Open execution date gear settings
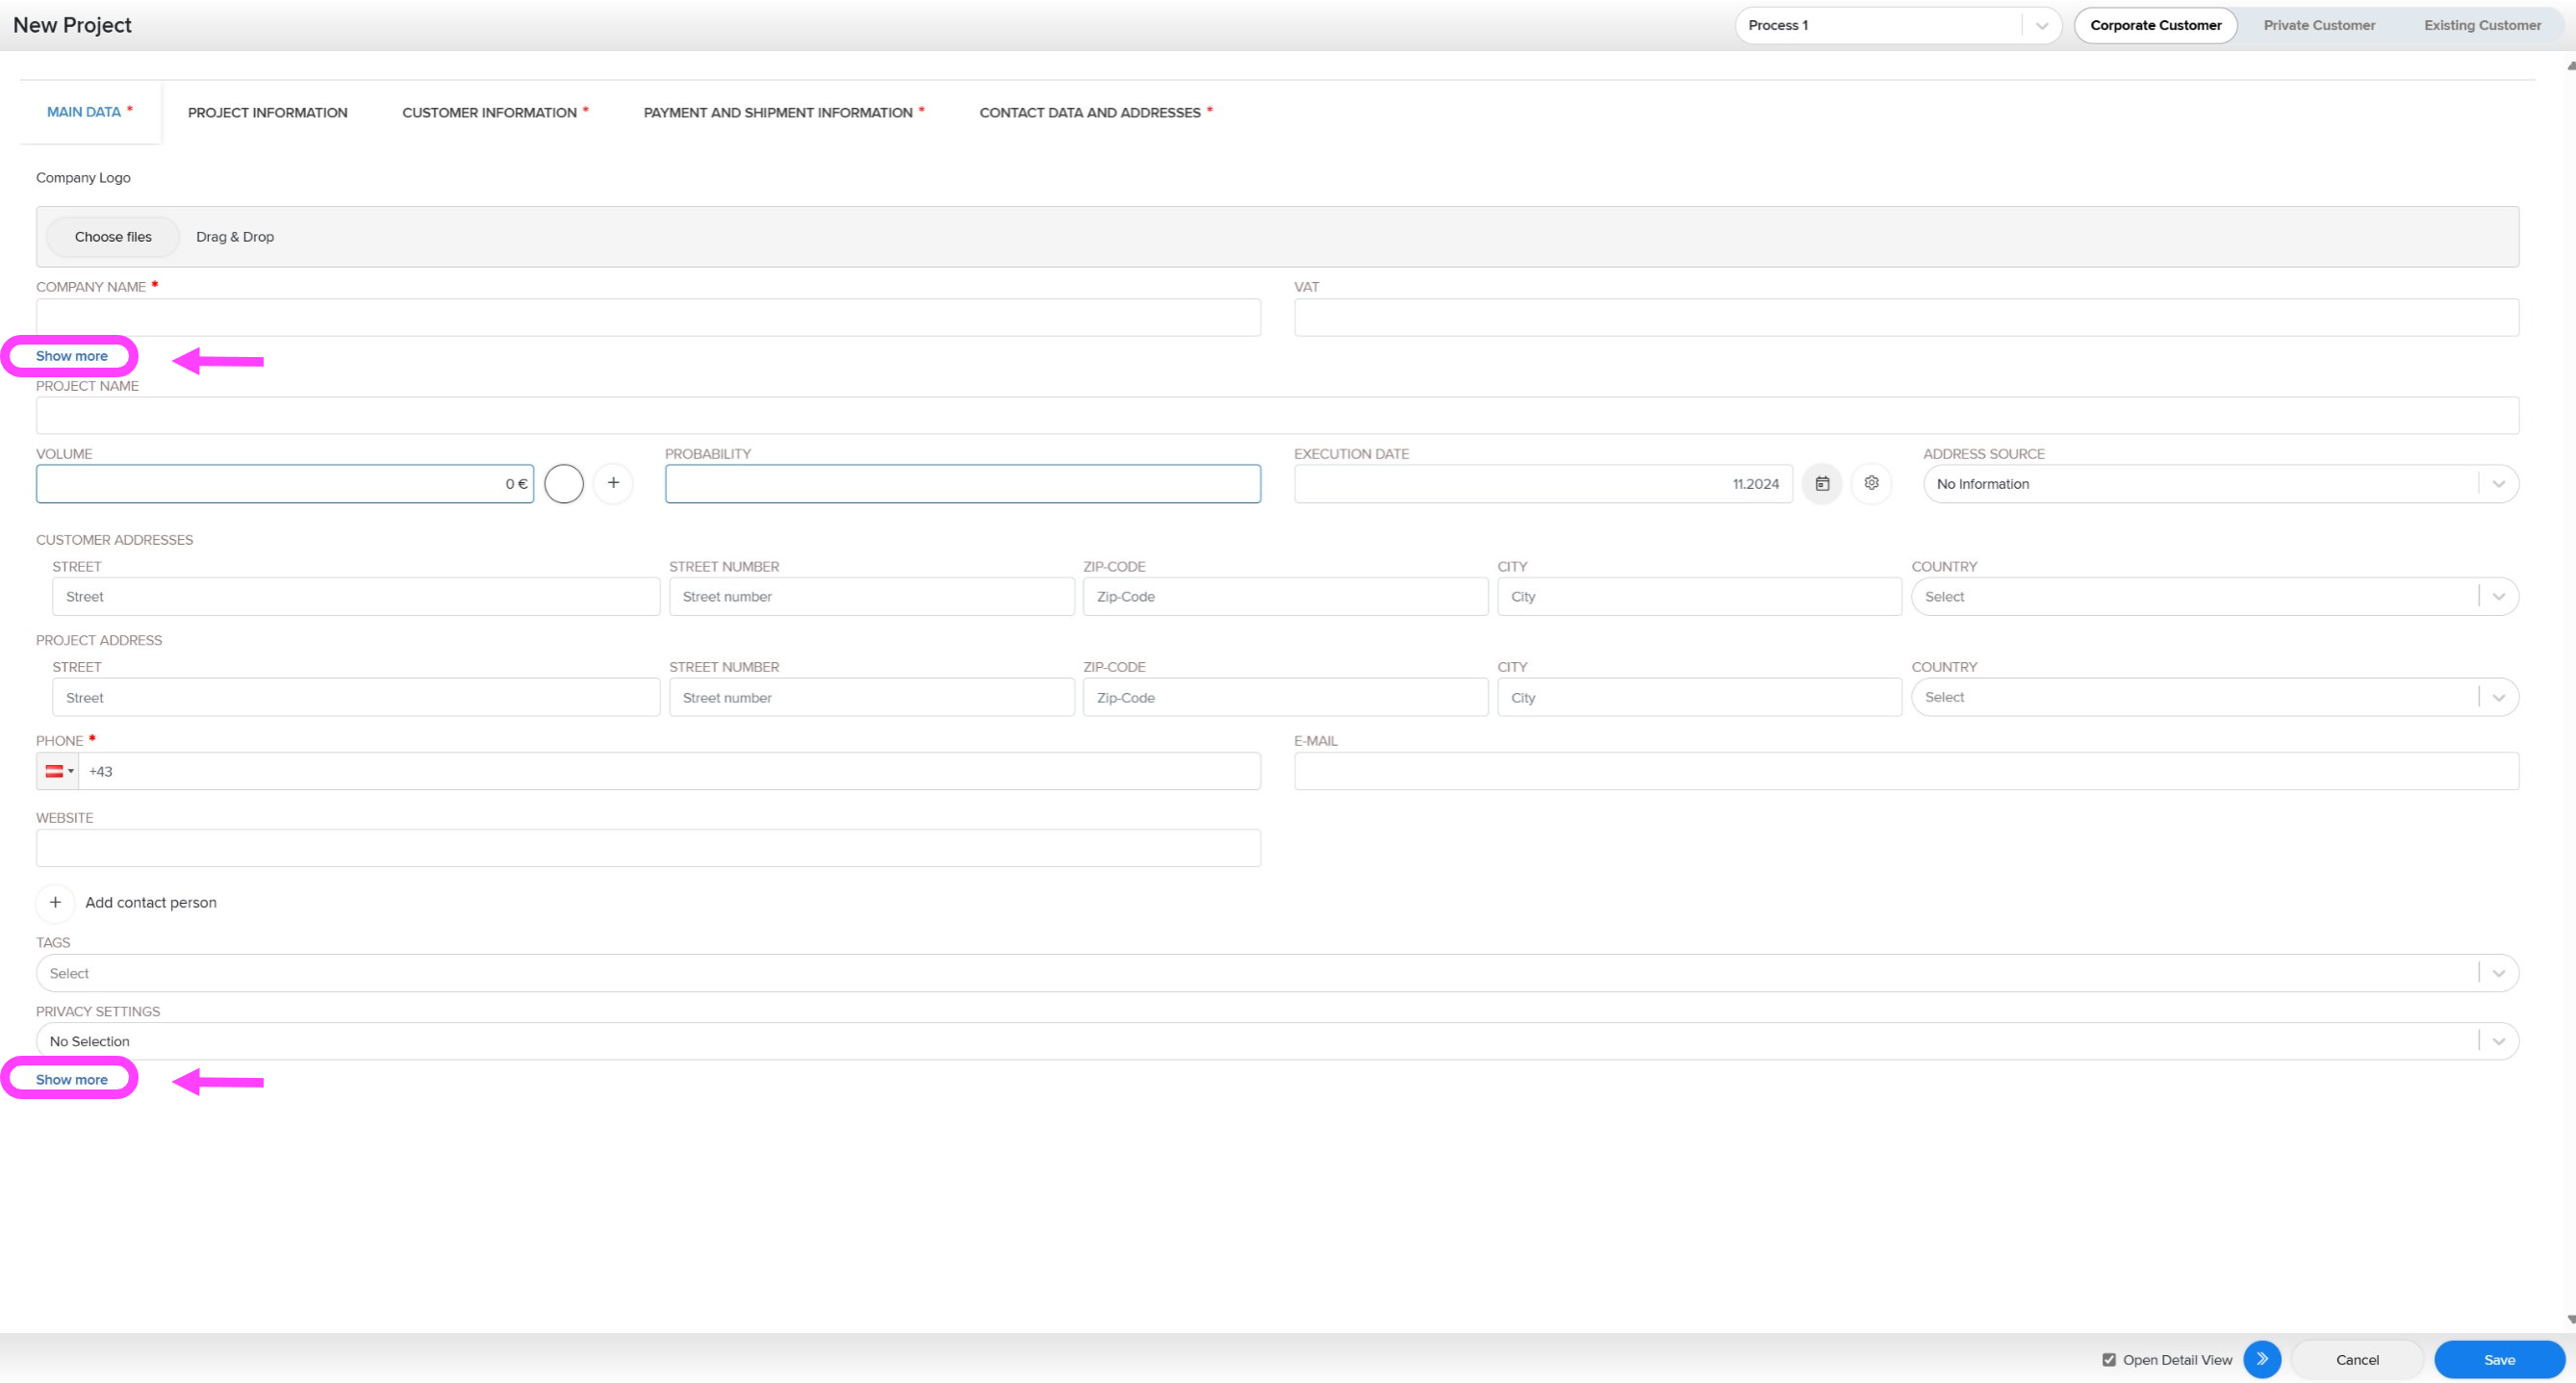Viewport: 2576px width, 1383px height. tap(1871, 484)
